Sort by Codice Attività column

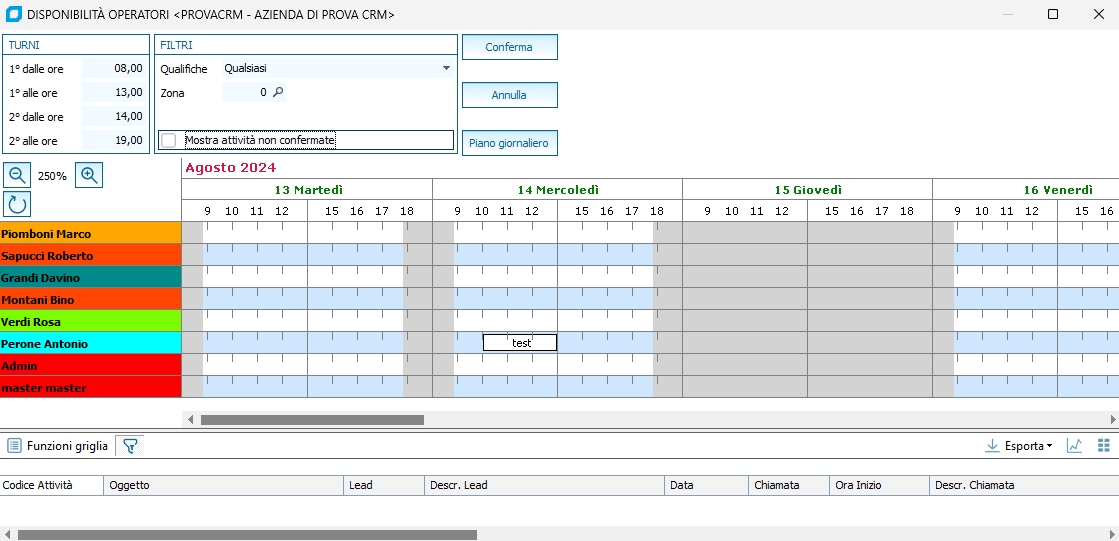52,485
